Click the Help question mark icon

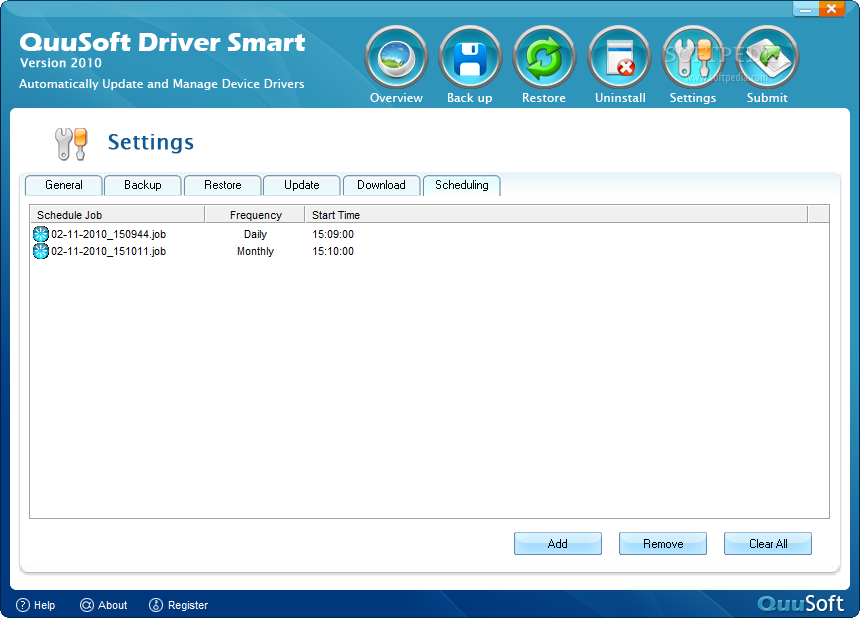22,605
